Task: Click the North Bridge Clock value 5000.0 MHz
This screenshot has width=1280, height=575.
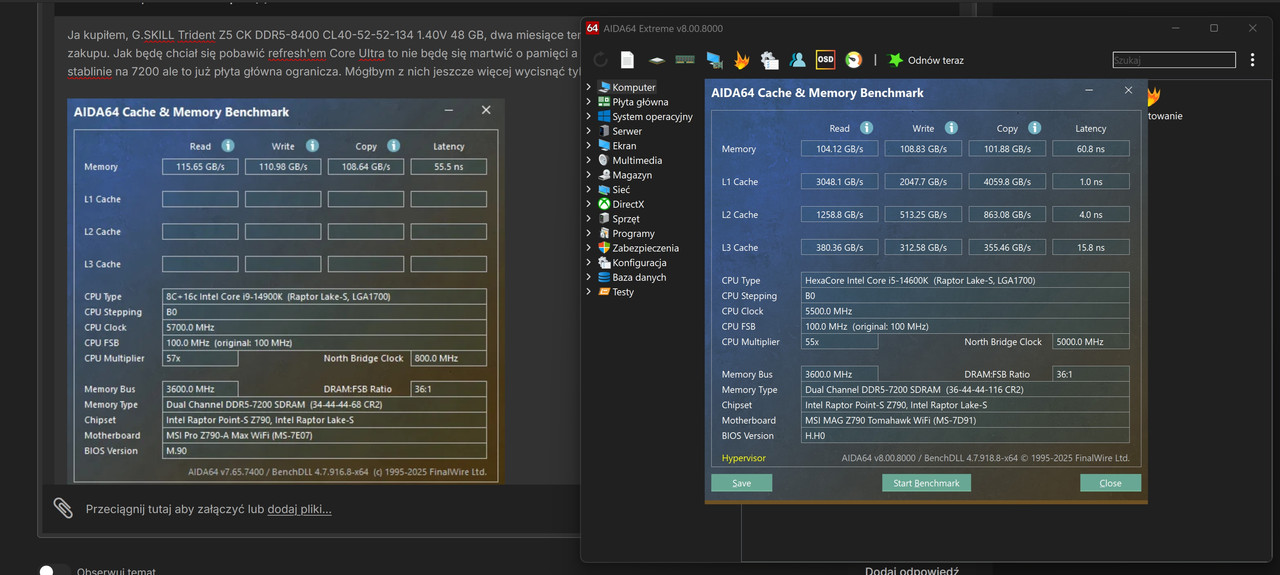Action: click(x=1091, y=342)
